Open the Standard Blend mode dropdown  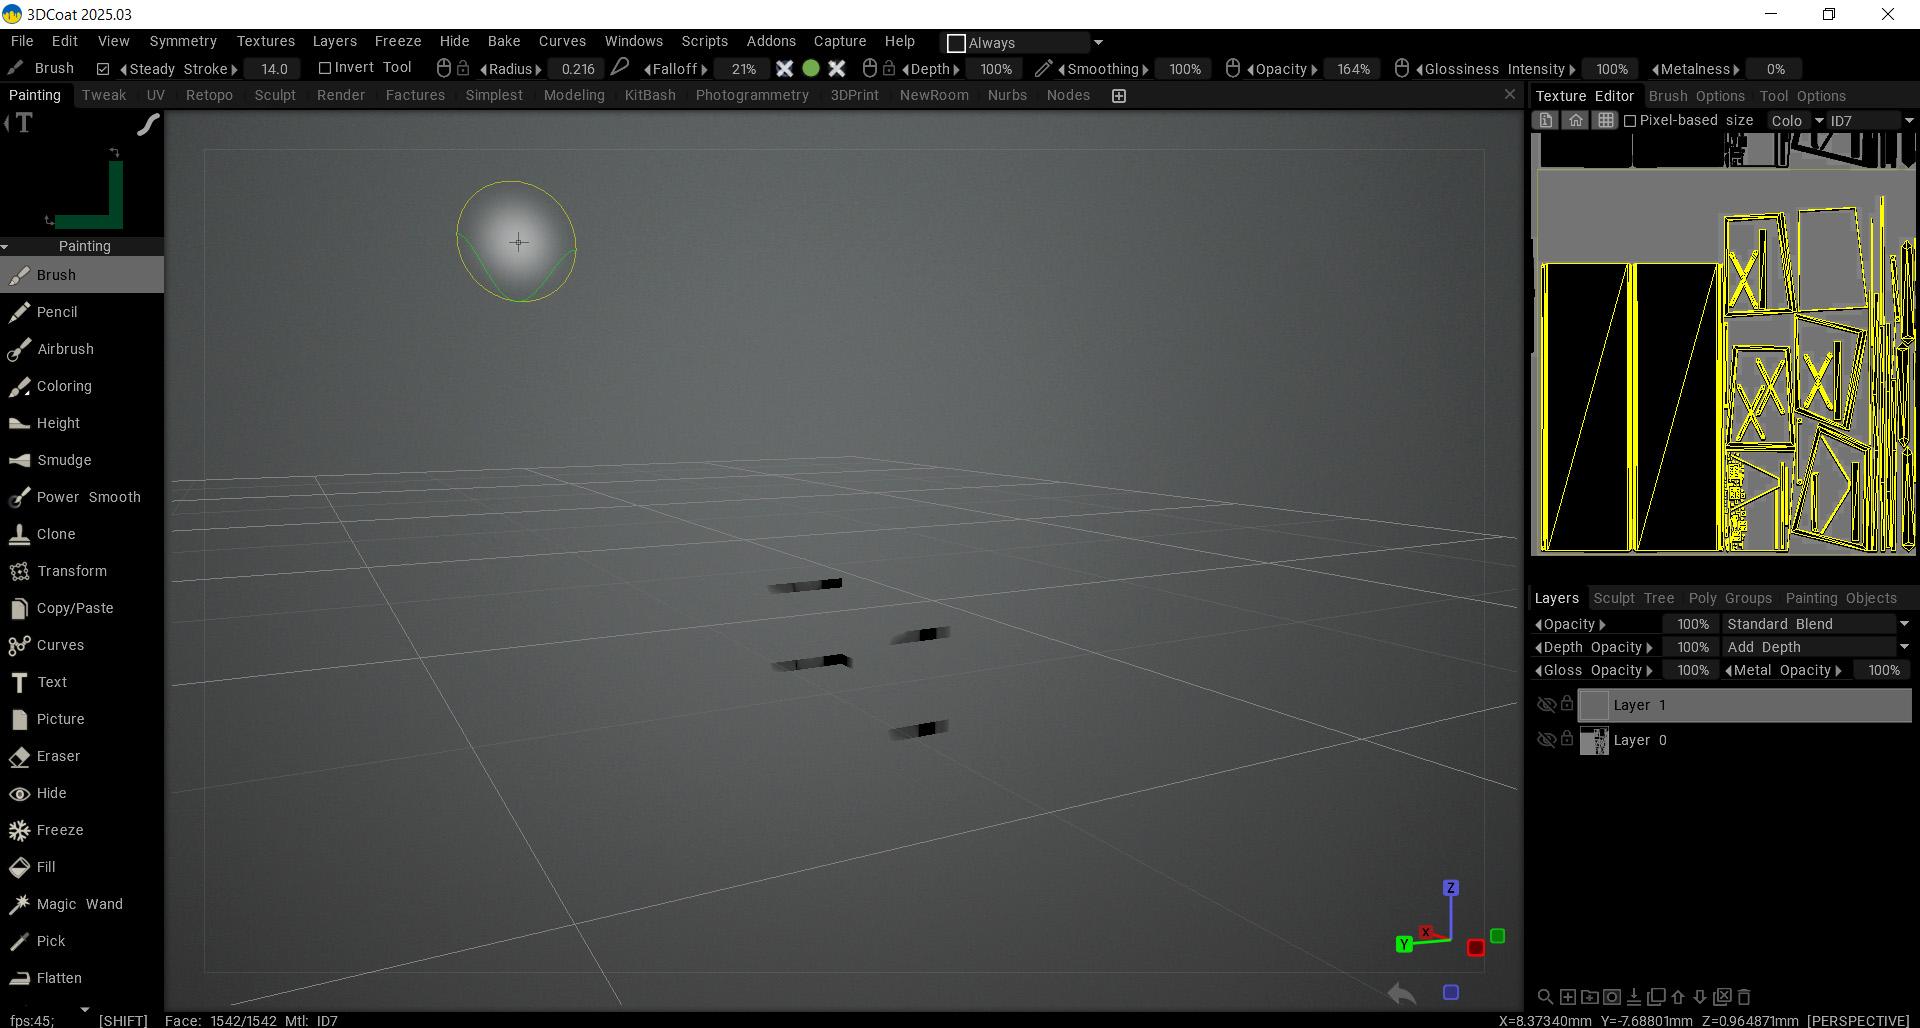1817,624
